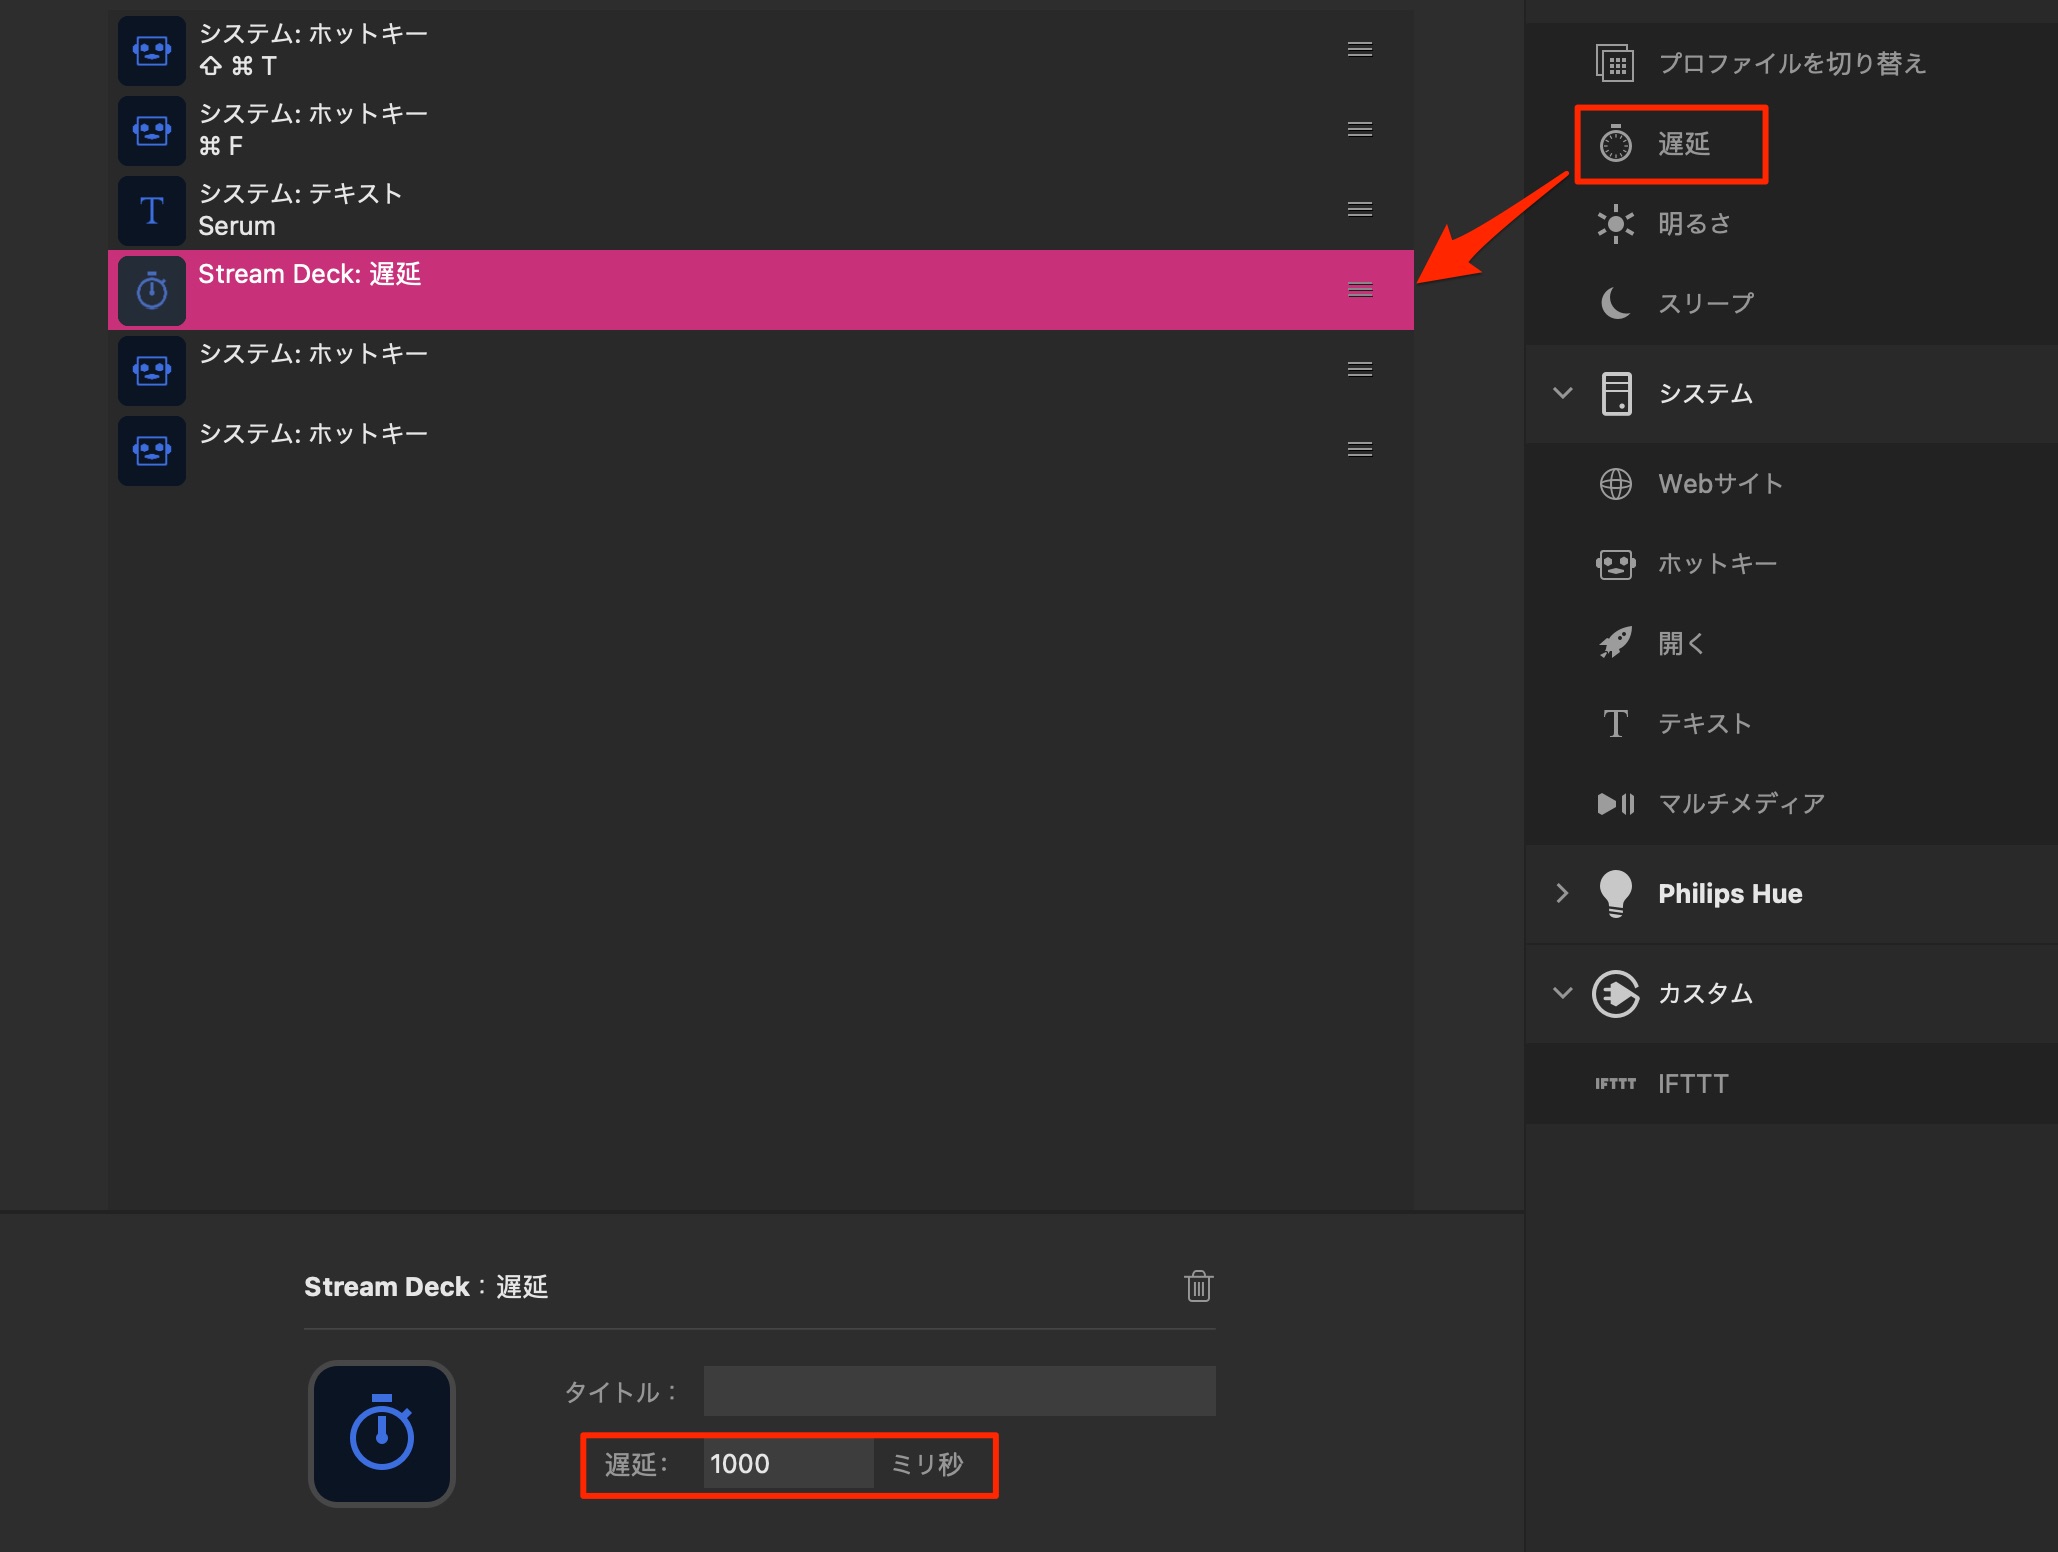Click hotkey icon for ⇧⌘T action
This screenshot has width=2058, height=1552.
coord(152,50)
